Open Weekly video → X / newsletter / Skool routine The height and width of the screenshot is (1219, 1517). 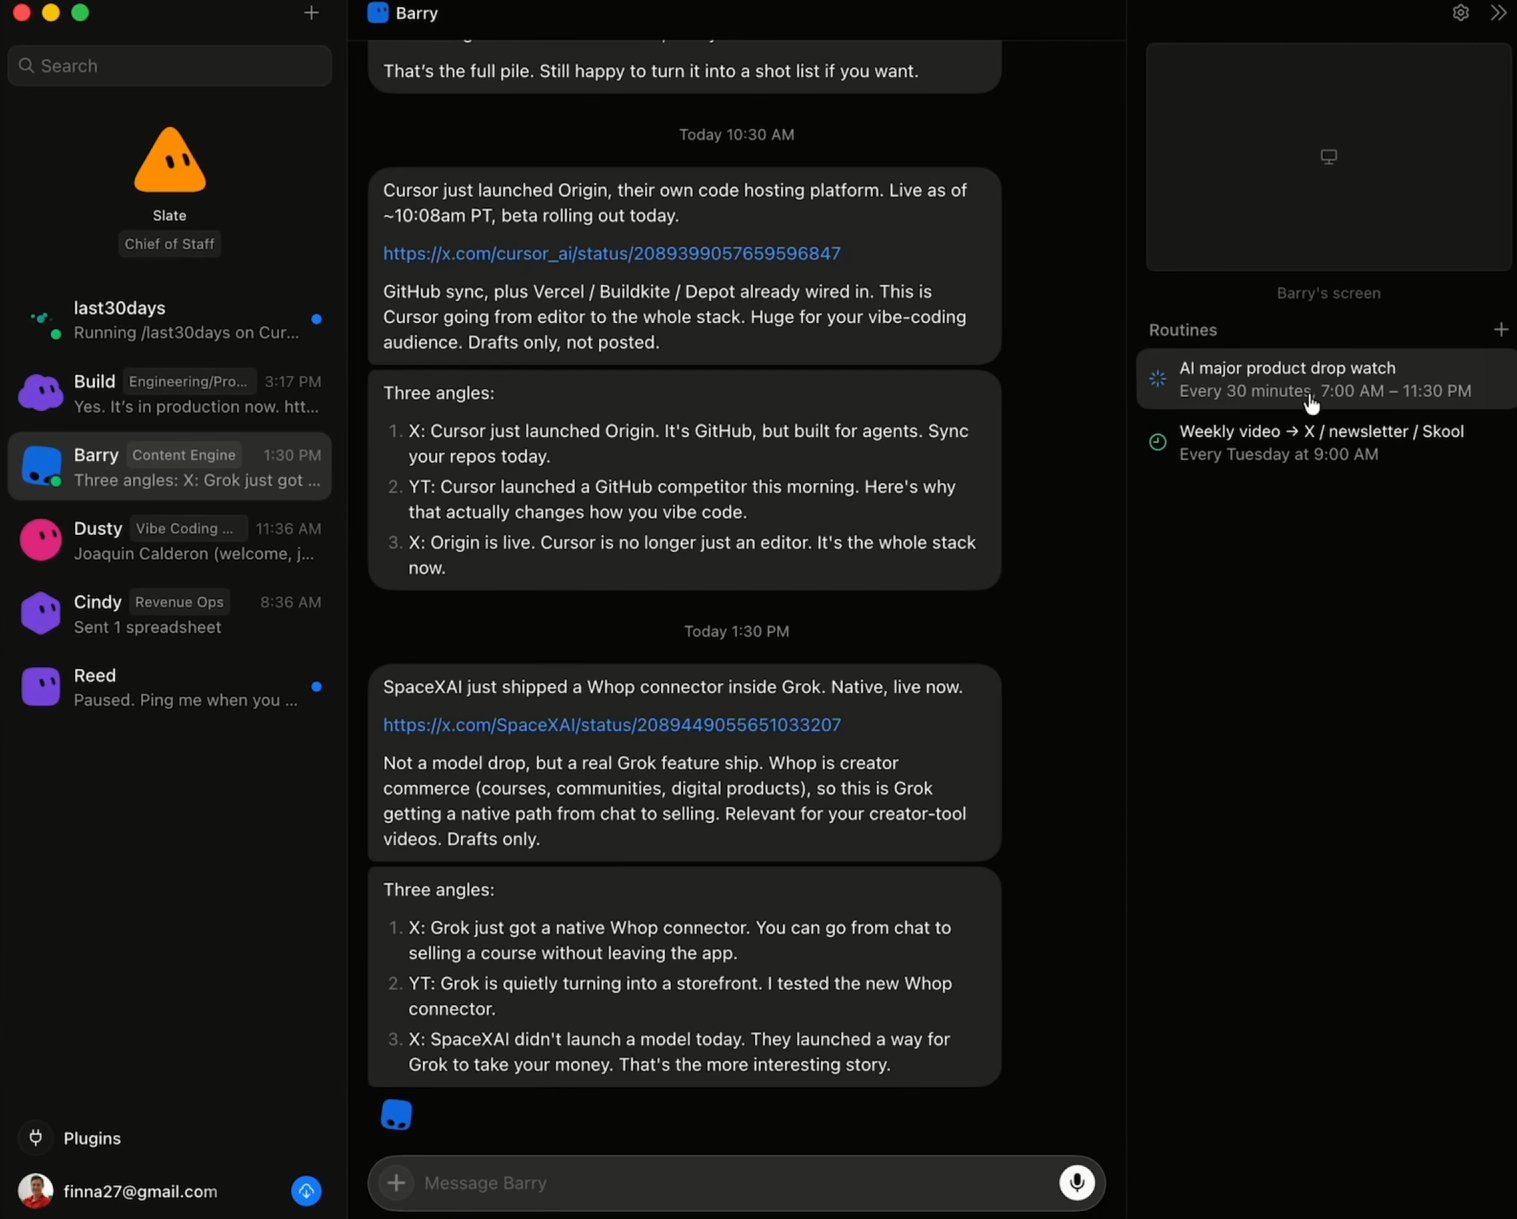[1326, 442]
